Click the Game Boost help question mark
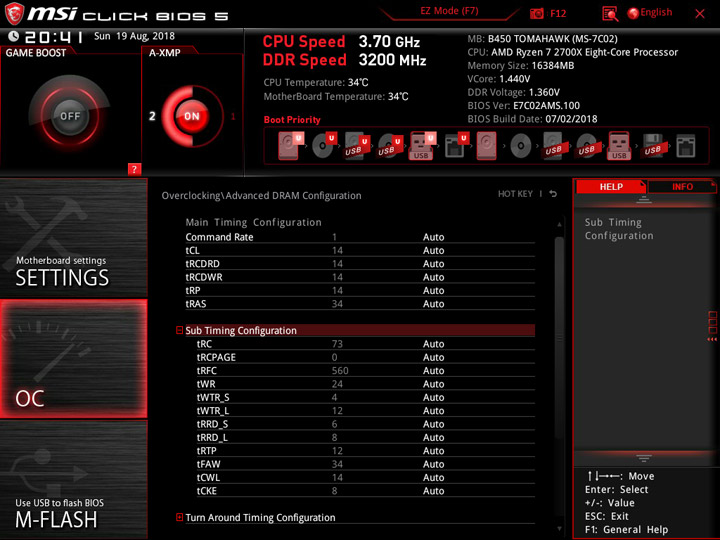720x540 pixels. (134, 169)
